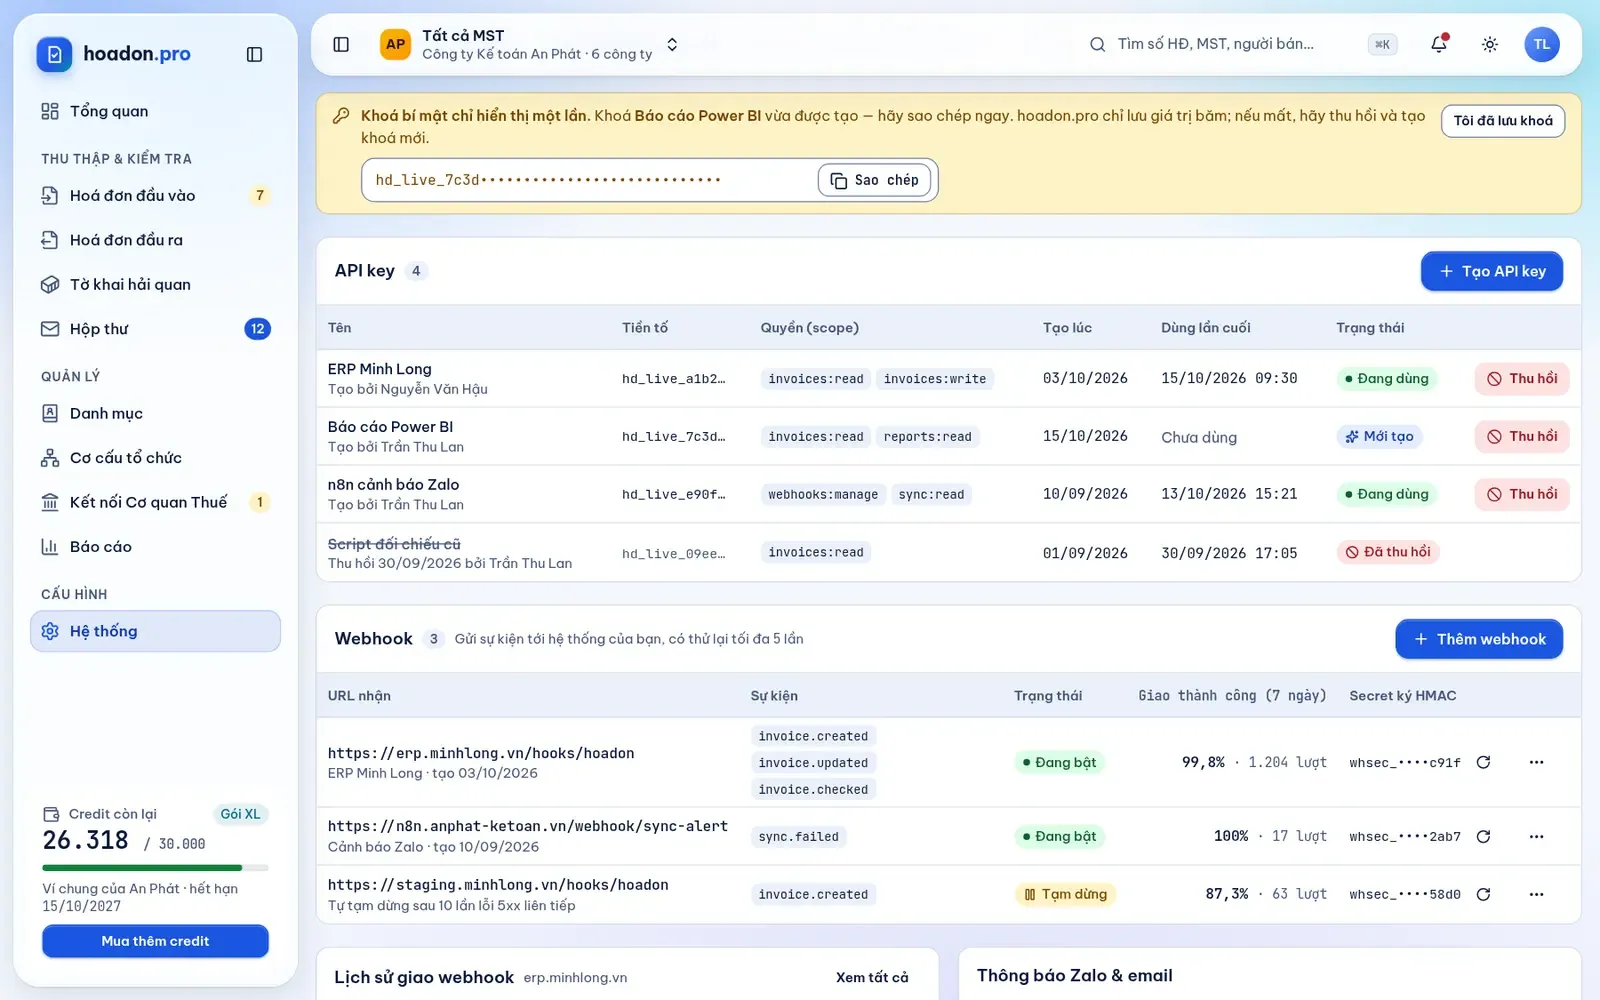Copy the API key with Sao chép
The height and width of the screenshot is (1000, 1600).
[x=875, y=180]
